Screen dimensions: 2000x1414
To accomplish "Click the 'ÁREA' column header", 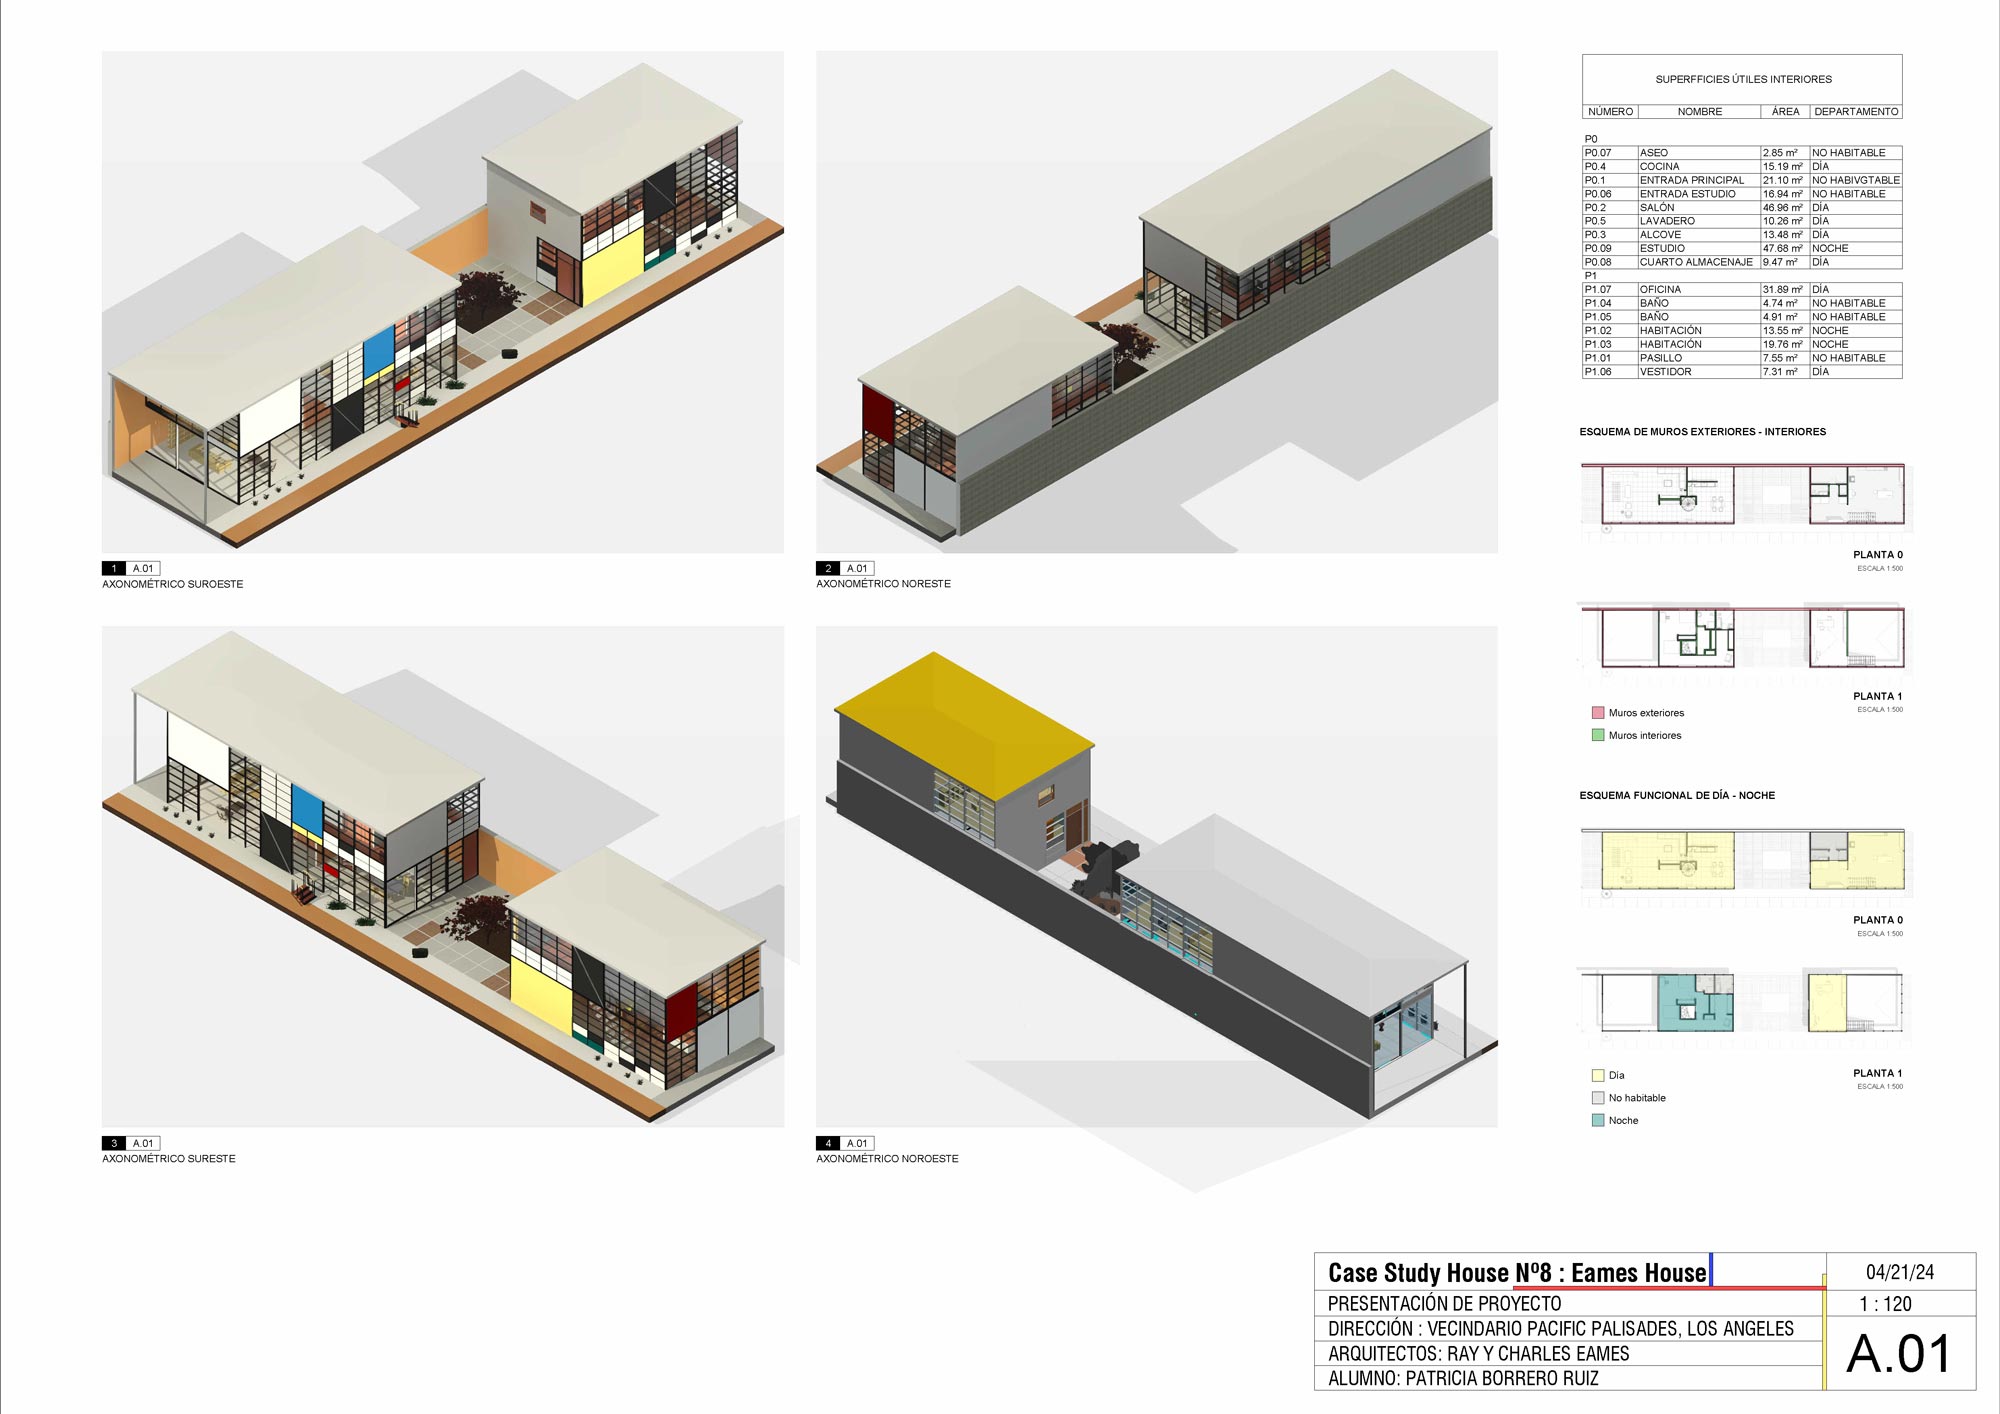I will coord(1785,112).
